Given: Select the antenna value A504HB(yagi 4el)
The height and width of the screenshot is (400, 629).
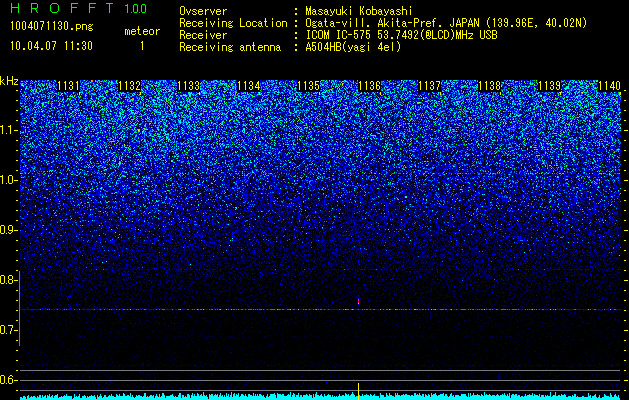Looking at the screenshot, I should [x=353, y=47].
